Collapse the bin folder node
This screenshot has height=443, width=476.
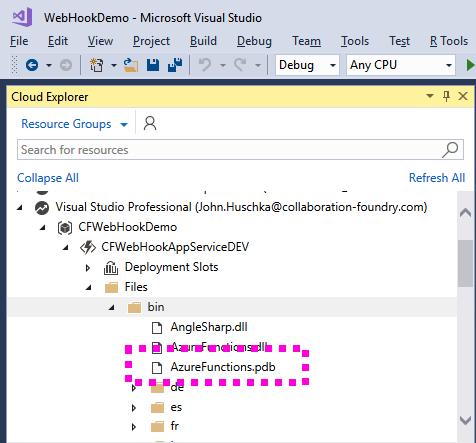tap(112, 308)
